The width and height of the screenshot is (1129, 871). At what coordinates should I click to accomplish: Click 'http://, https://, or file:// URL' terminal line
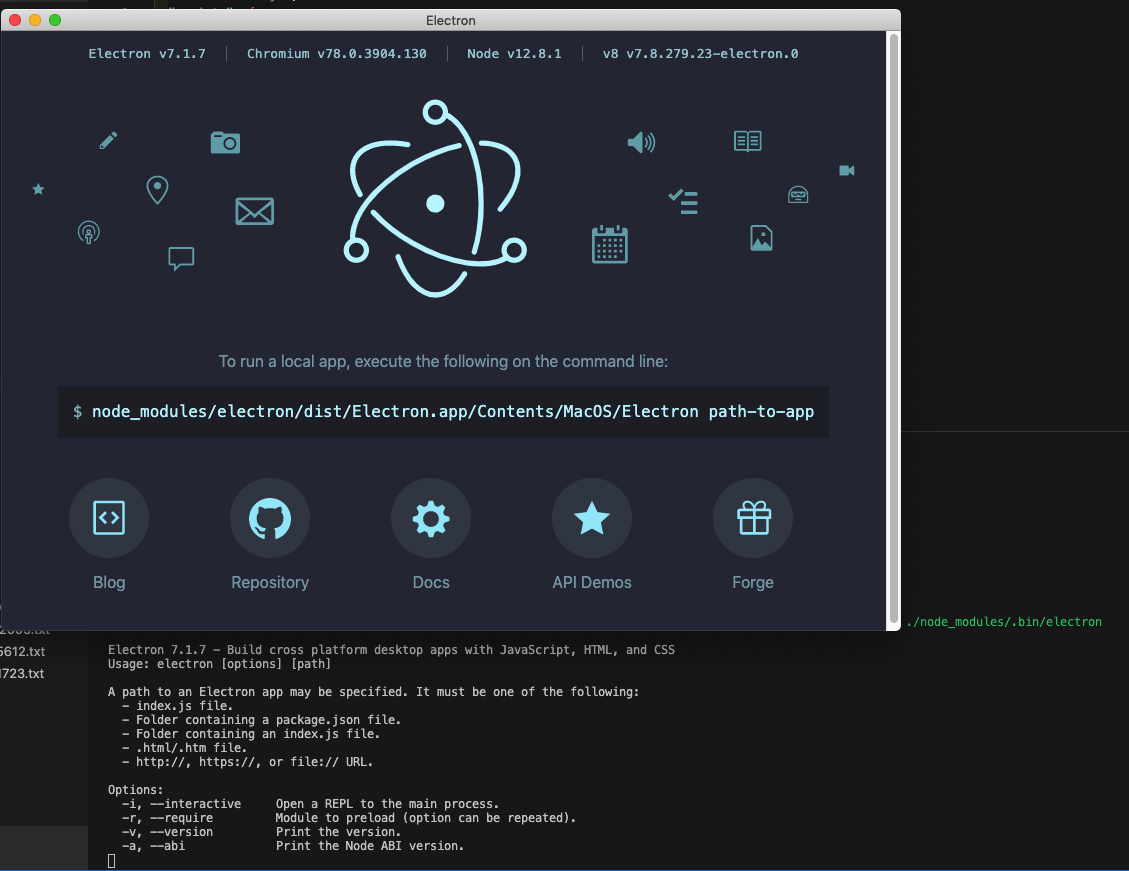[x=247, y=762]
